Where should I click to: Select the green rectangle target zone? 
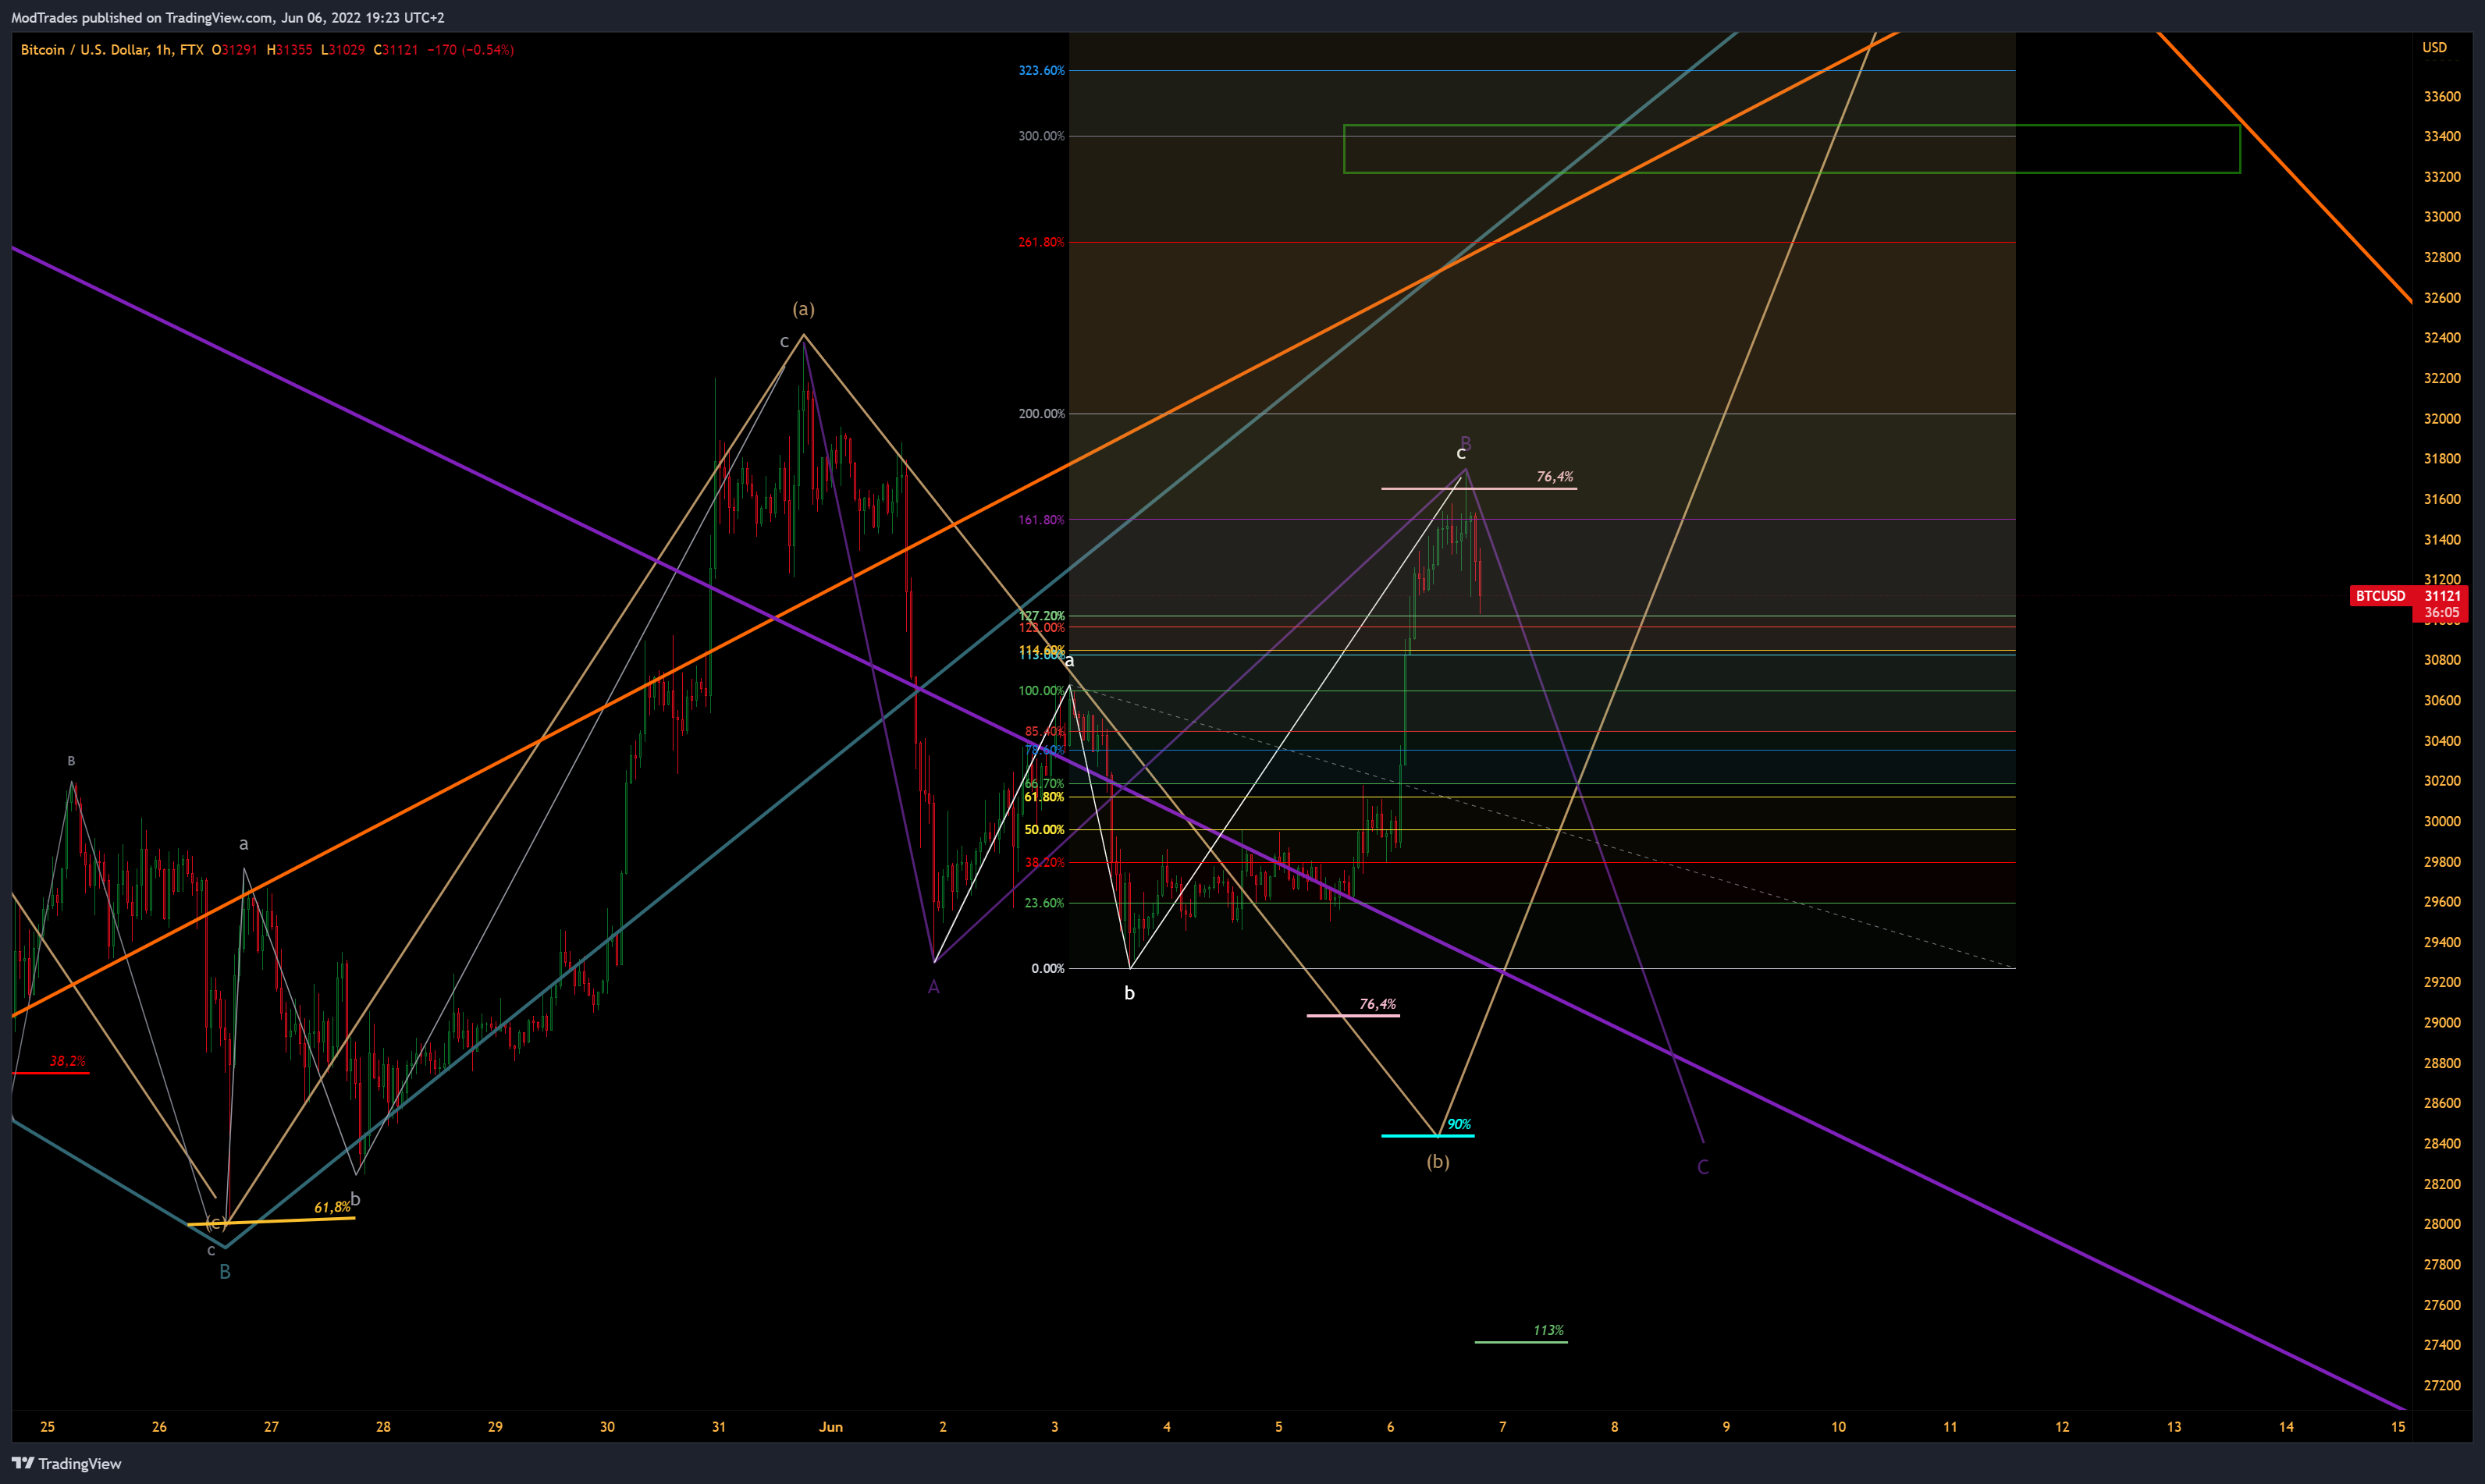point(1791,149)
